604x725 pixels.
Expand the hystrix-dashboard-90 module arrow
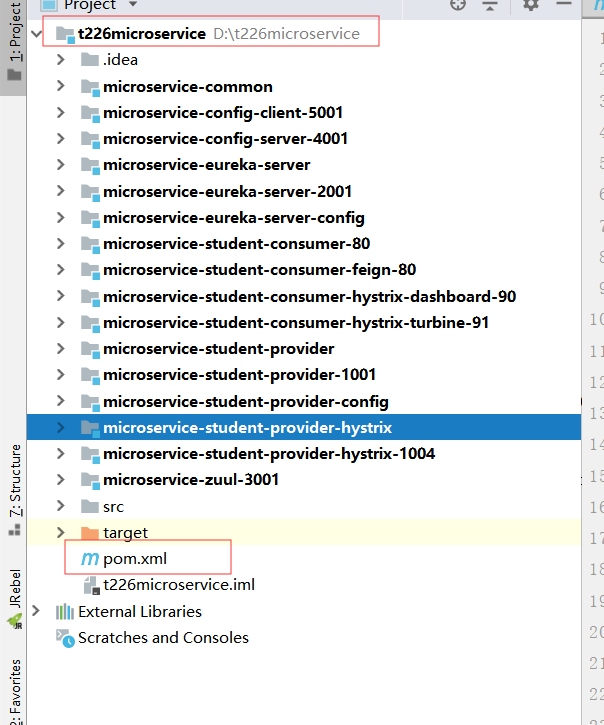(60, 296)
